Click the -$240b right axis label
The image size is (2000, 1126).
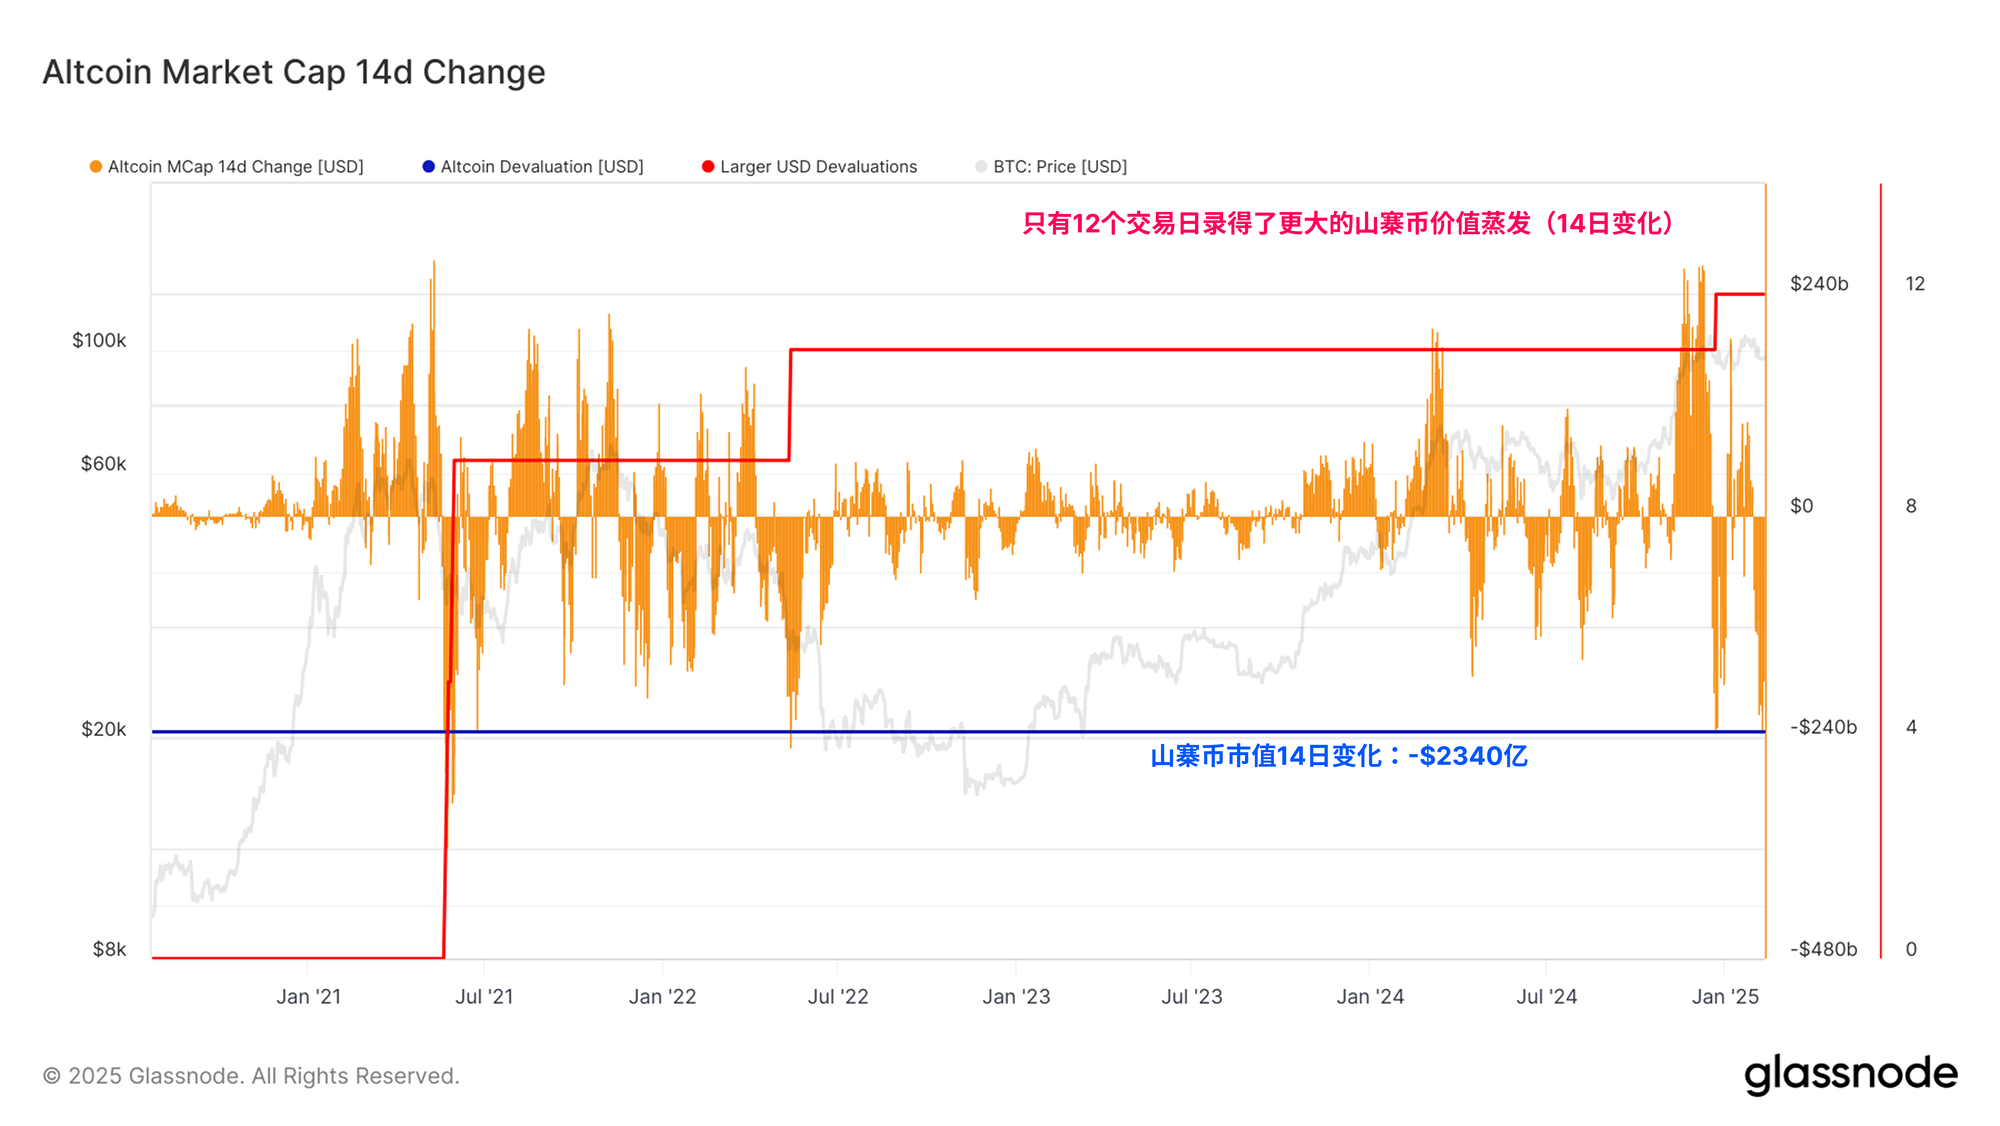(1823, 727)
